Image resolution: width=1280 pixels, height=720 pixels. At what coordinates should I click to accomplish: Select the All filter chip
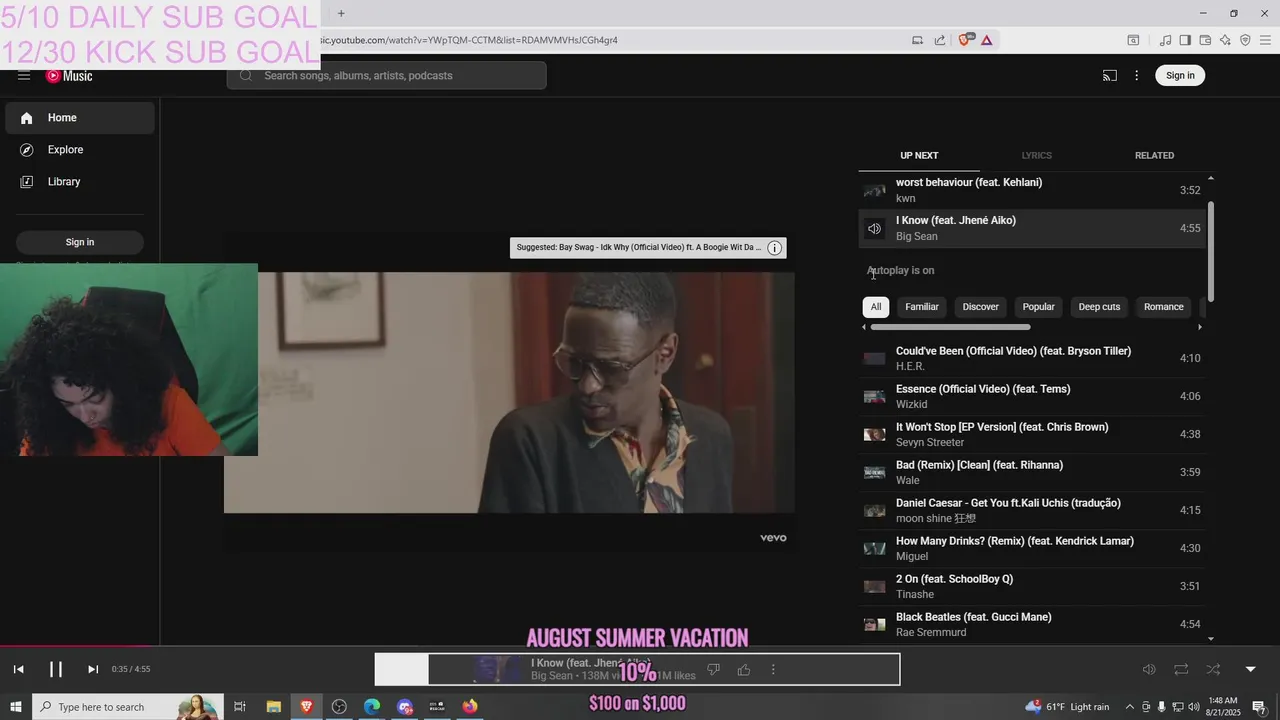876,307
